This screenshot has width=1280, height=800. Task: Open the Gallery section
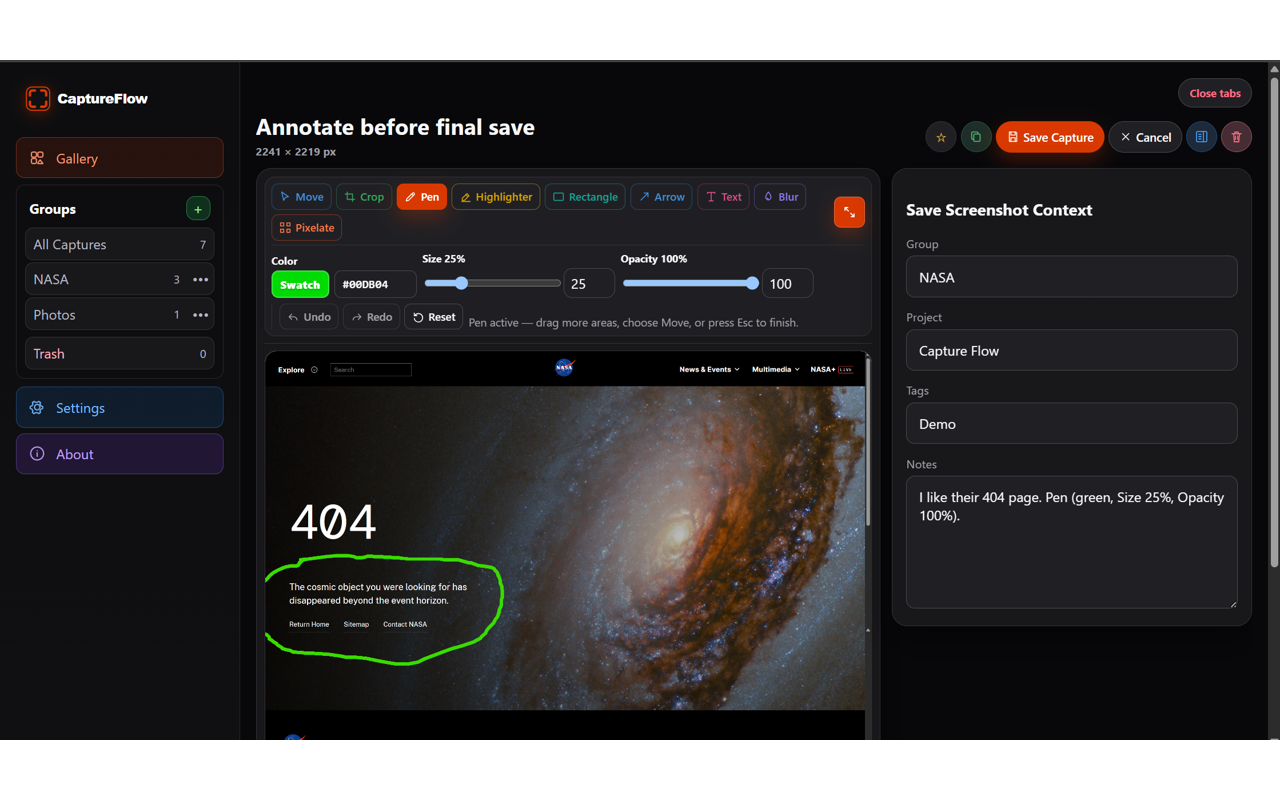(120, 158)
